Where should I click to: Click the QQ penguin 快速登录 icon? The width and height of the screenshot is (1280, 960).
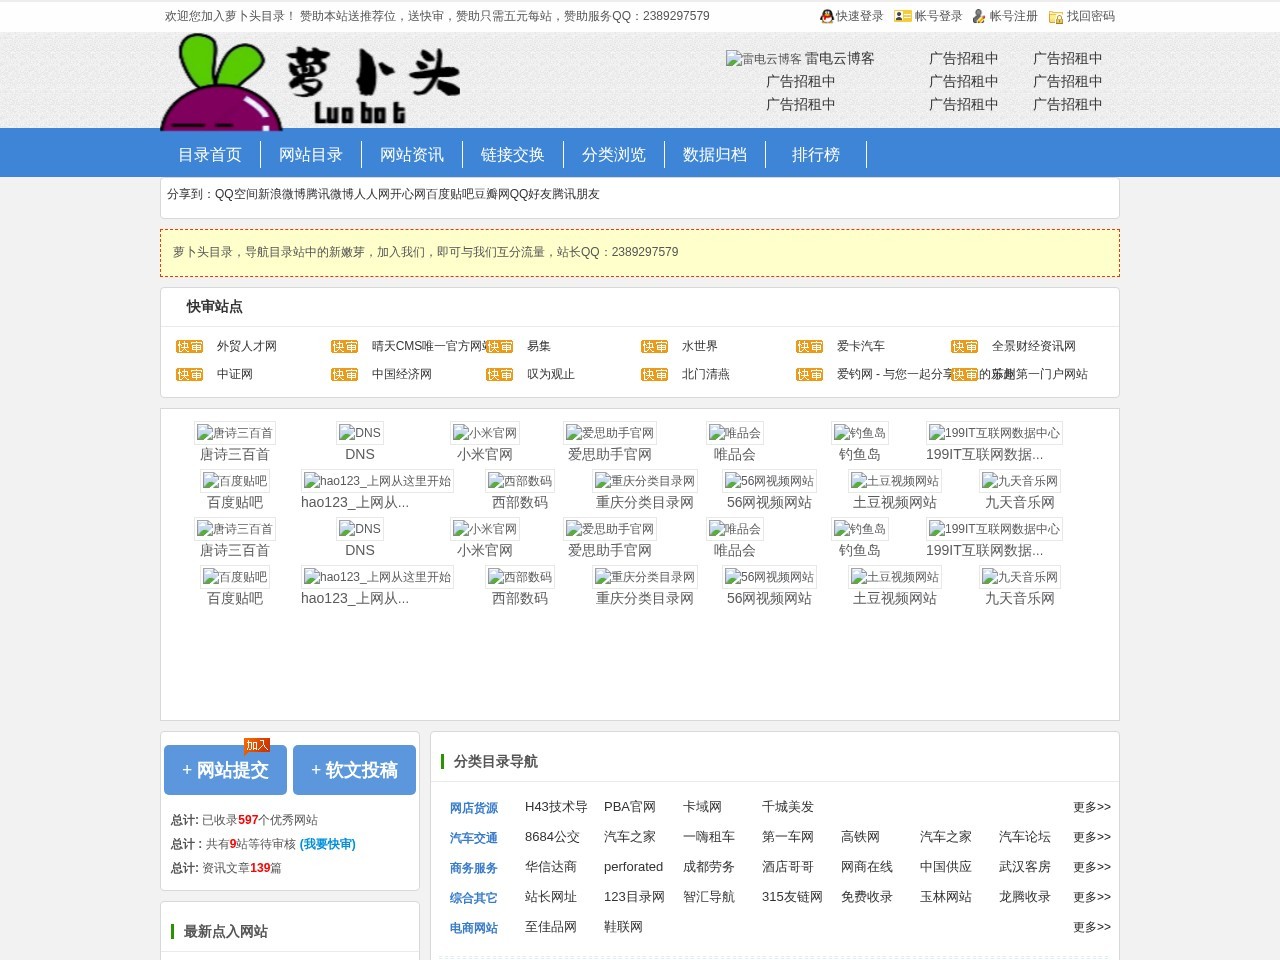pyautogui.click(x=826, y=16)
